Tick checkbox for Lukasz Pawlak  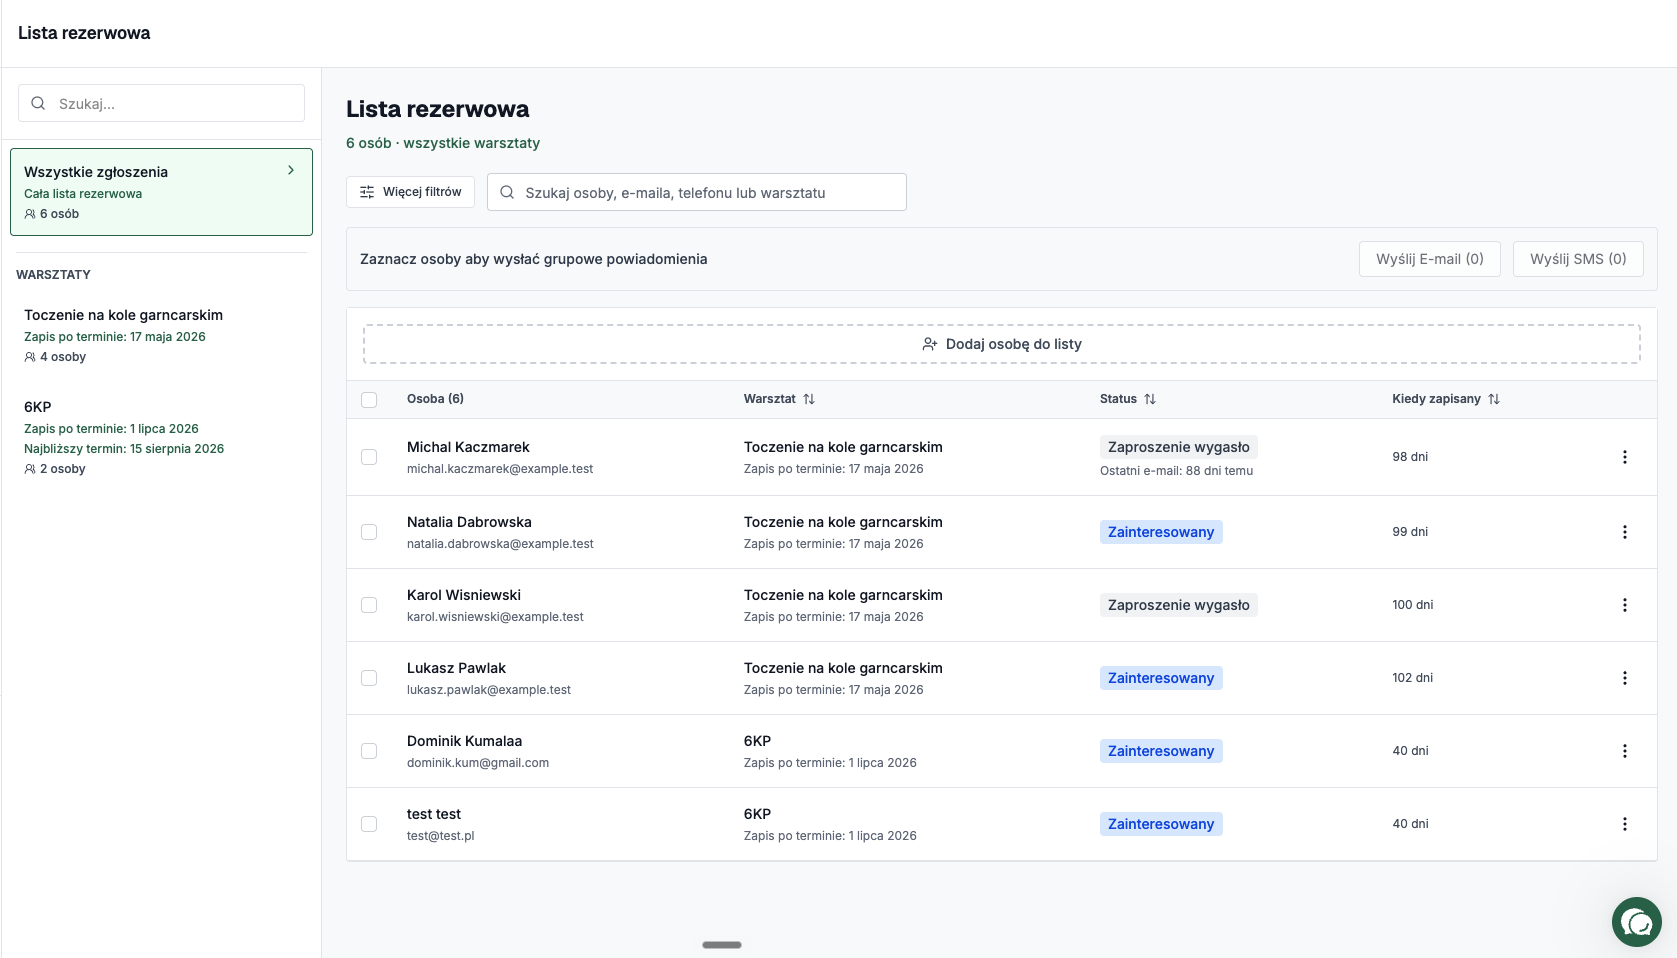369,678
